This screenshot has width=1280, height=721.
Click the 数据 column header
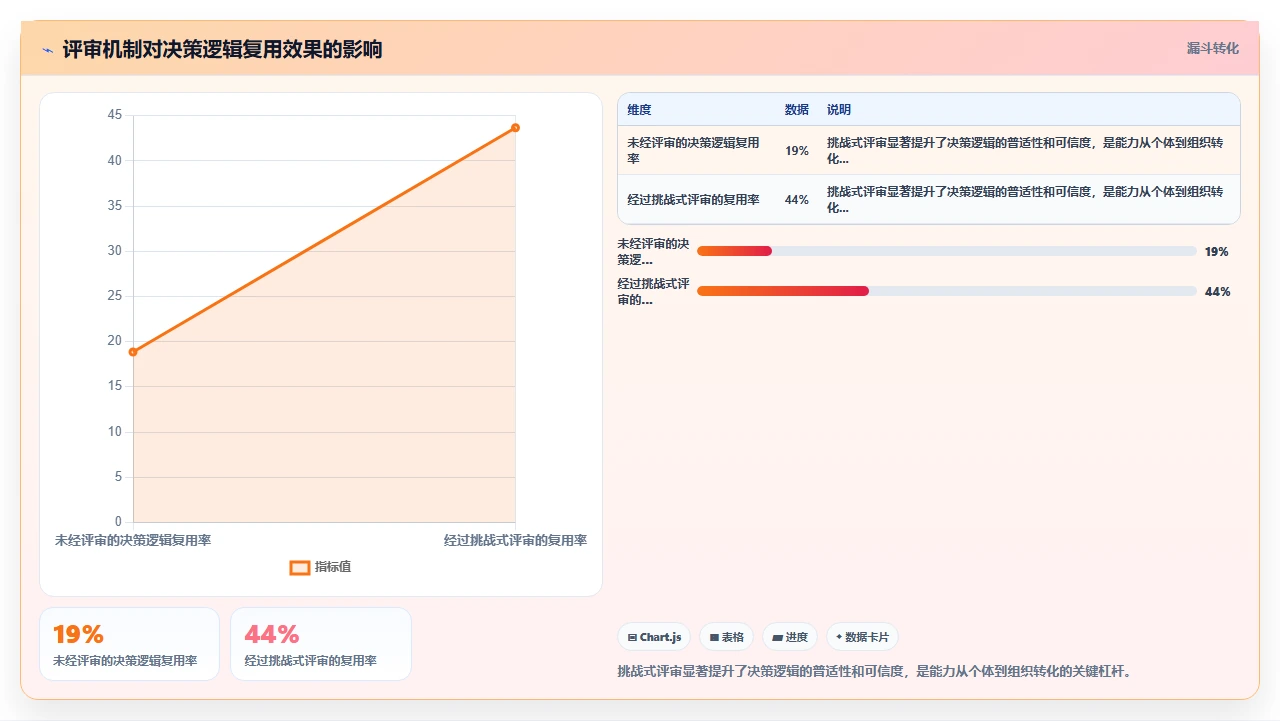click(797, 110)
